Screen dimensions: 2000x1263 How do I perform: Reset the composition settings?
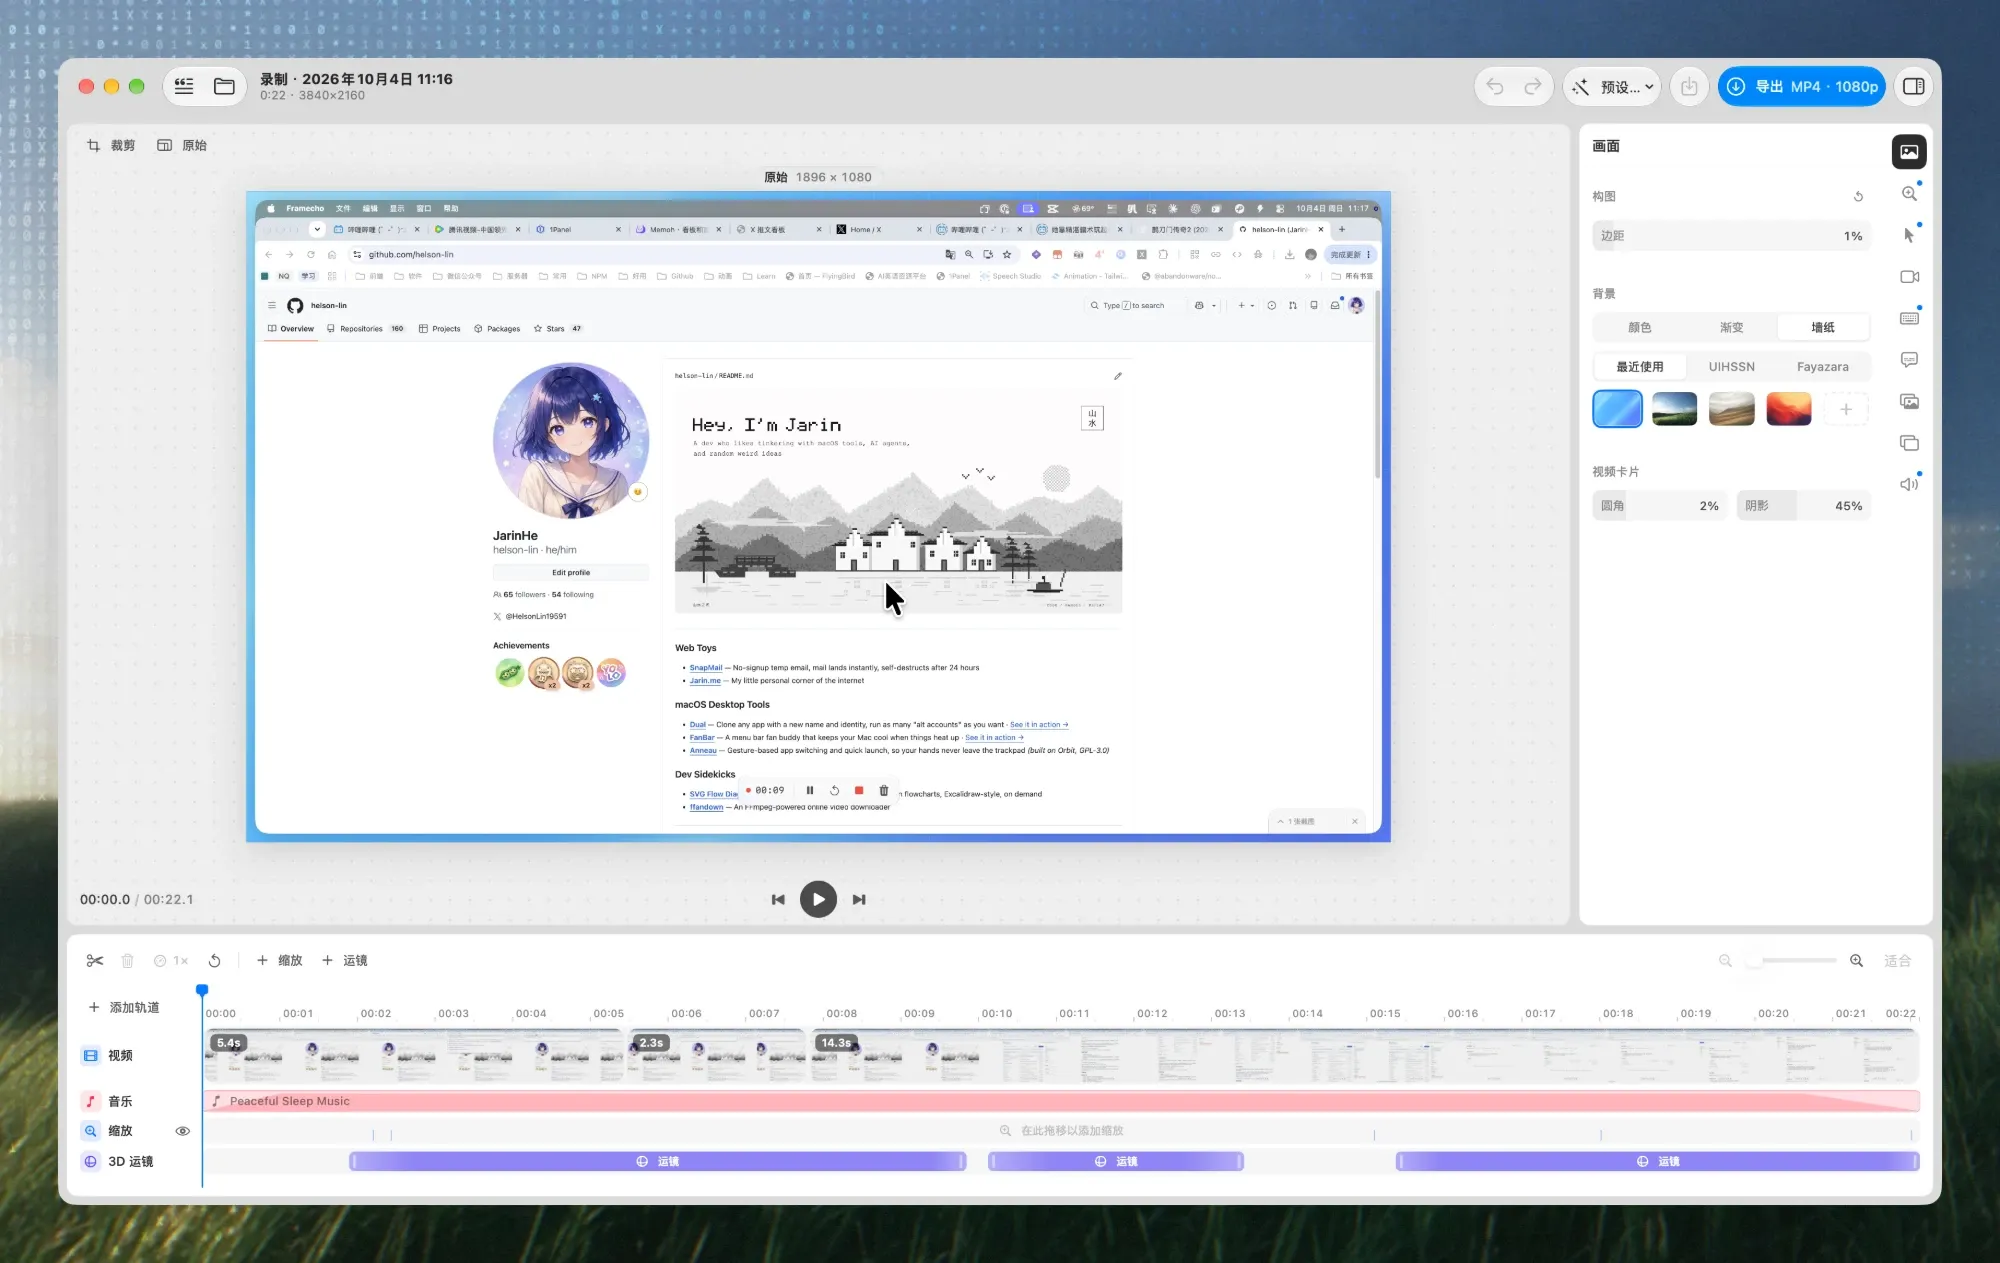pos(1858,196)
